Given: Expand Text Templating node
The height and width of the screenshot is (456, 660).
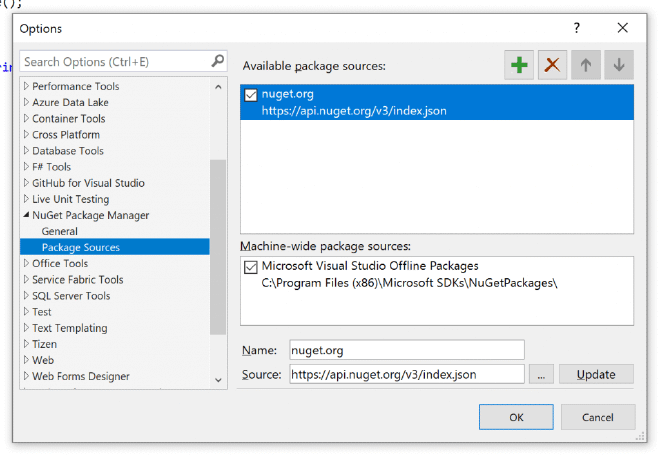Looking at the screenshot, I should pos(26,328).
